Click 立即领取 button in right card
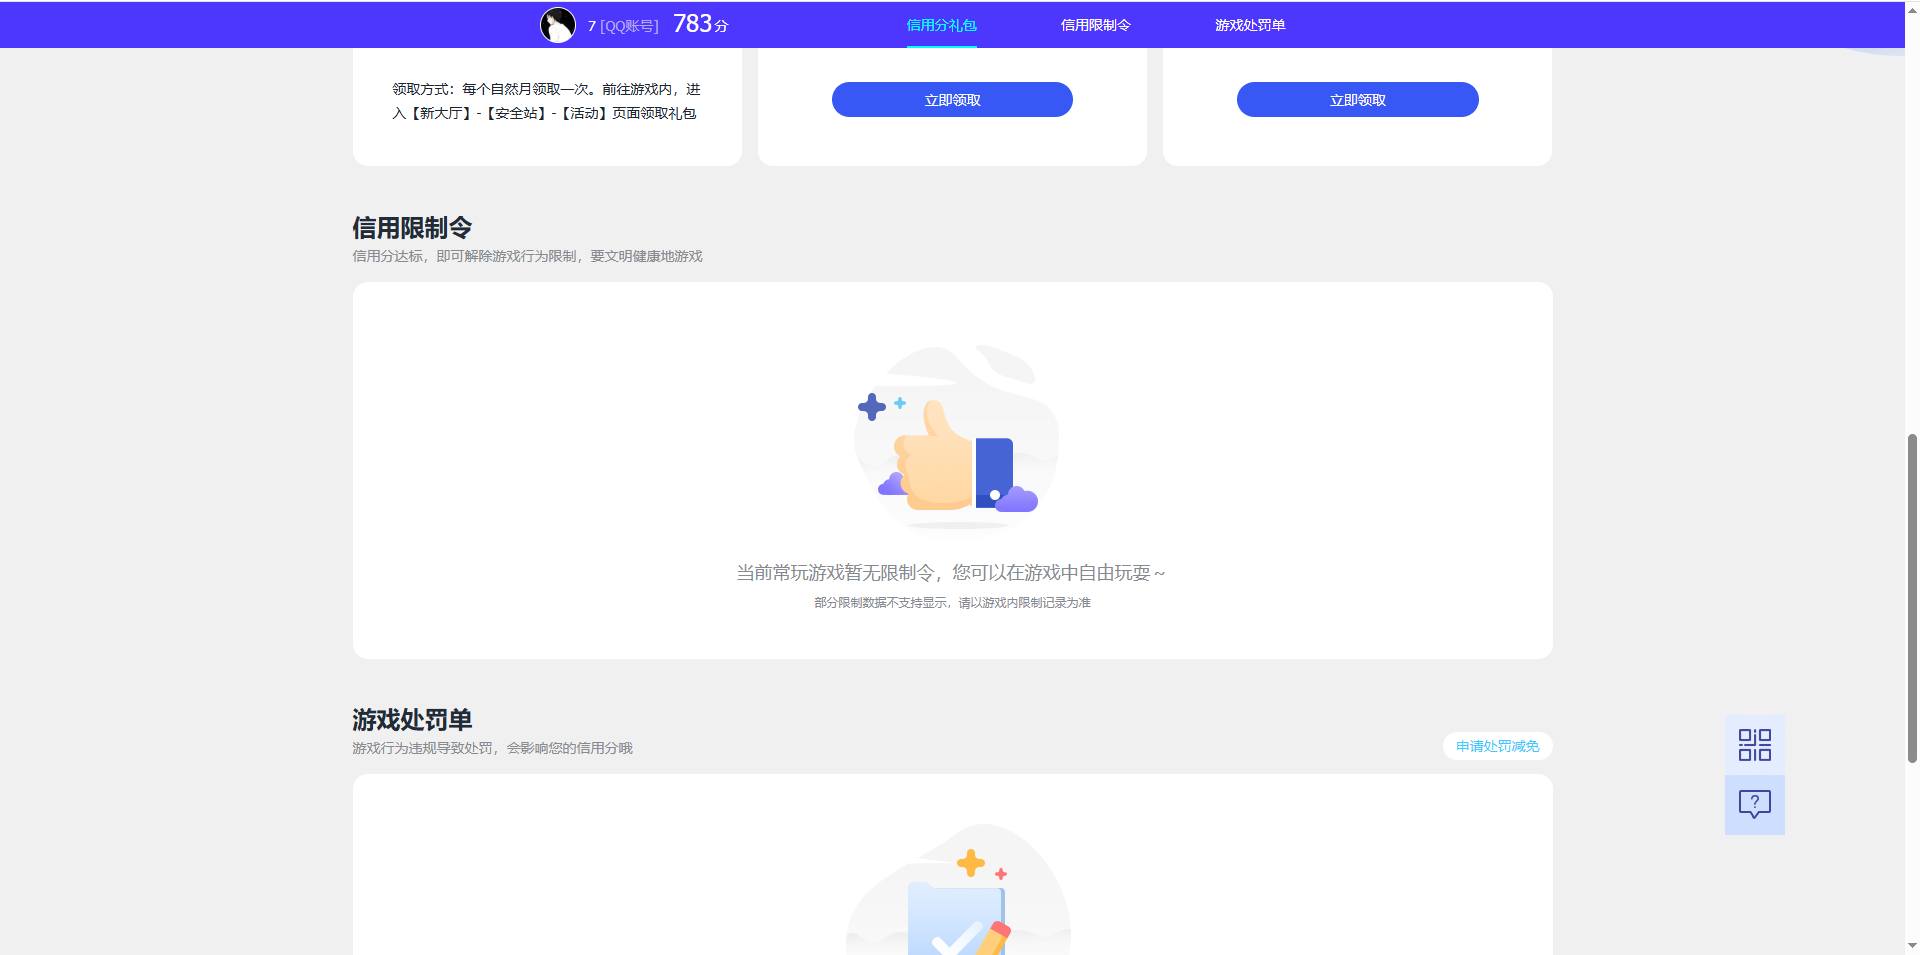Image resolution: width=1920 pixels, height=955 pixels. pyautogui.click(x=1357, y=99)
